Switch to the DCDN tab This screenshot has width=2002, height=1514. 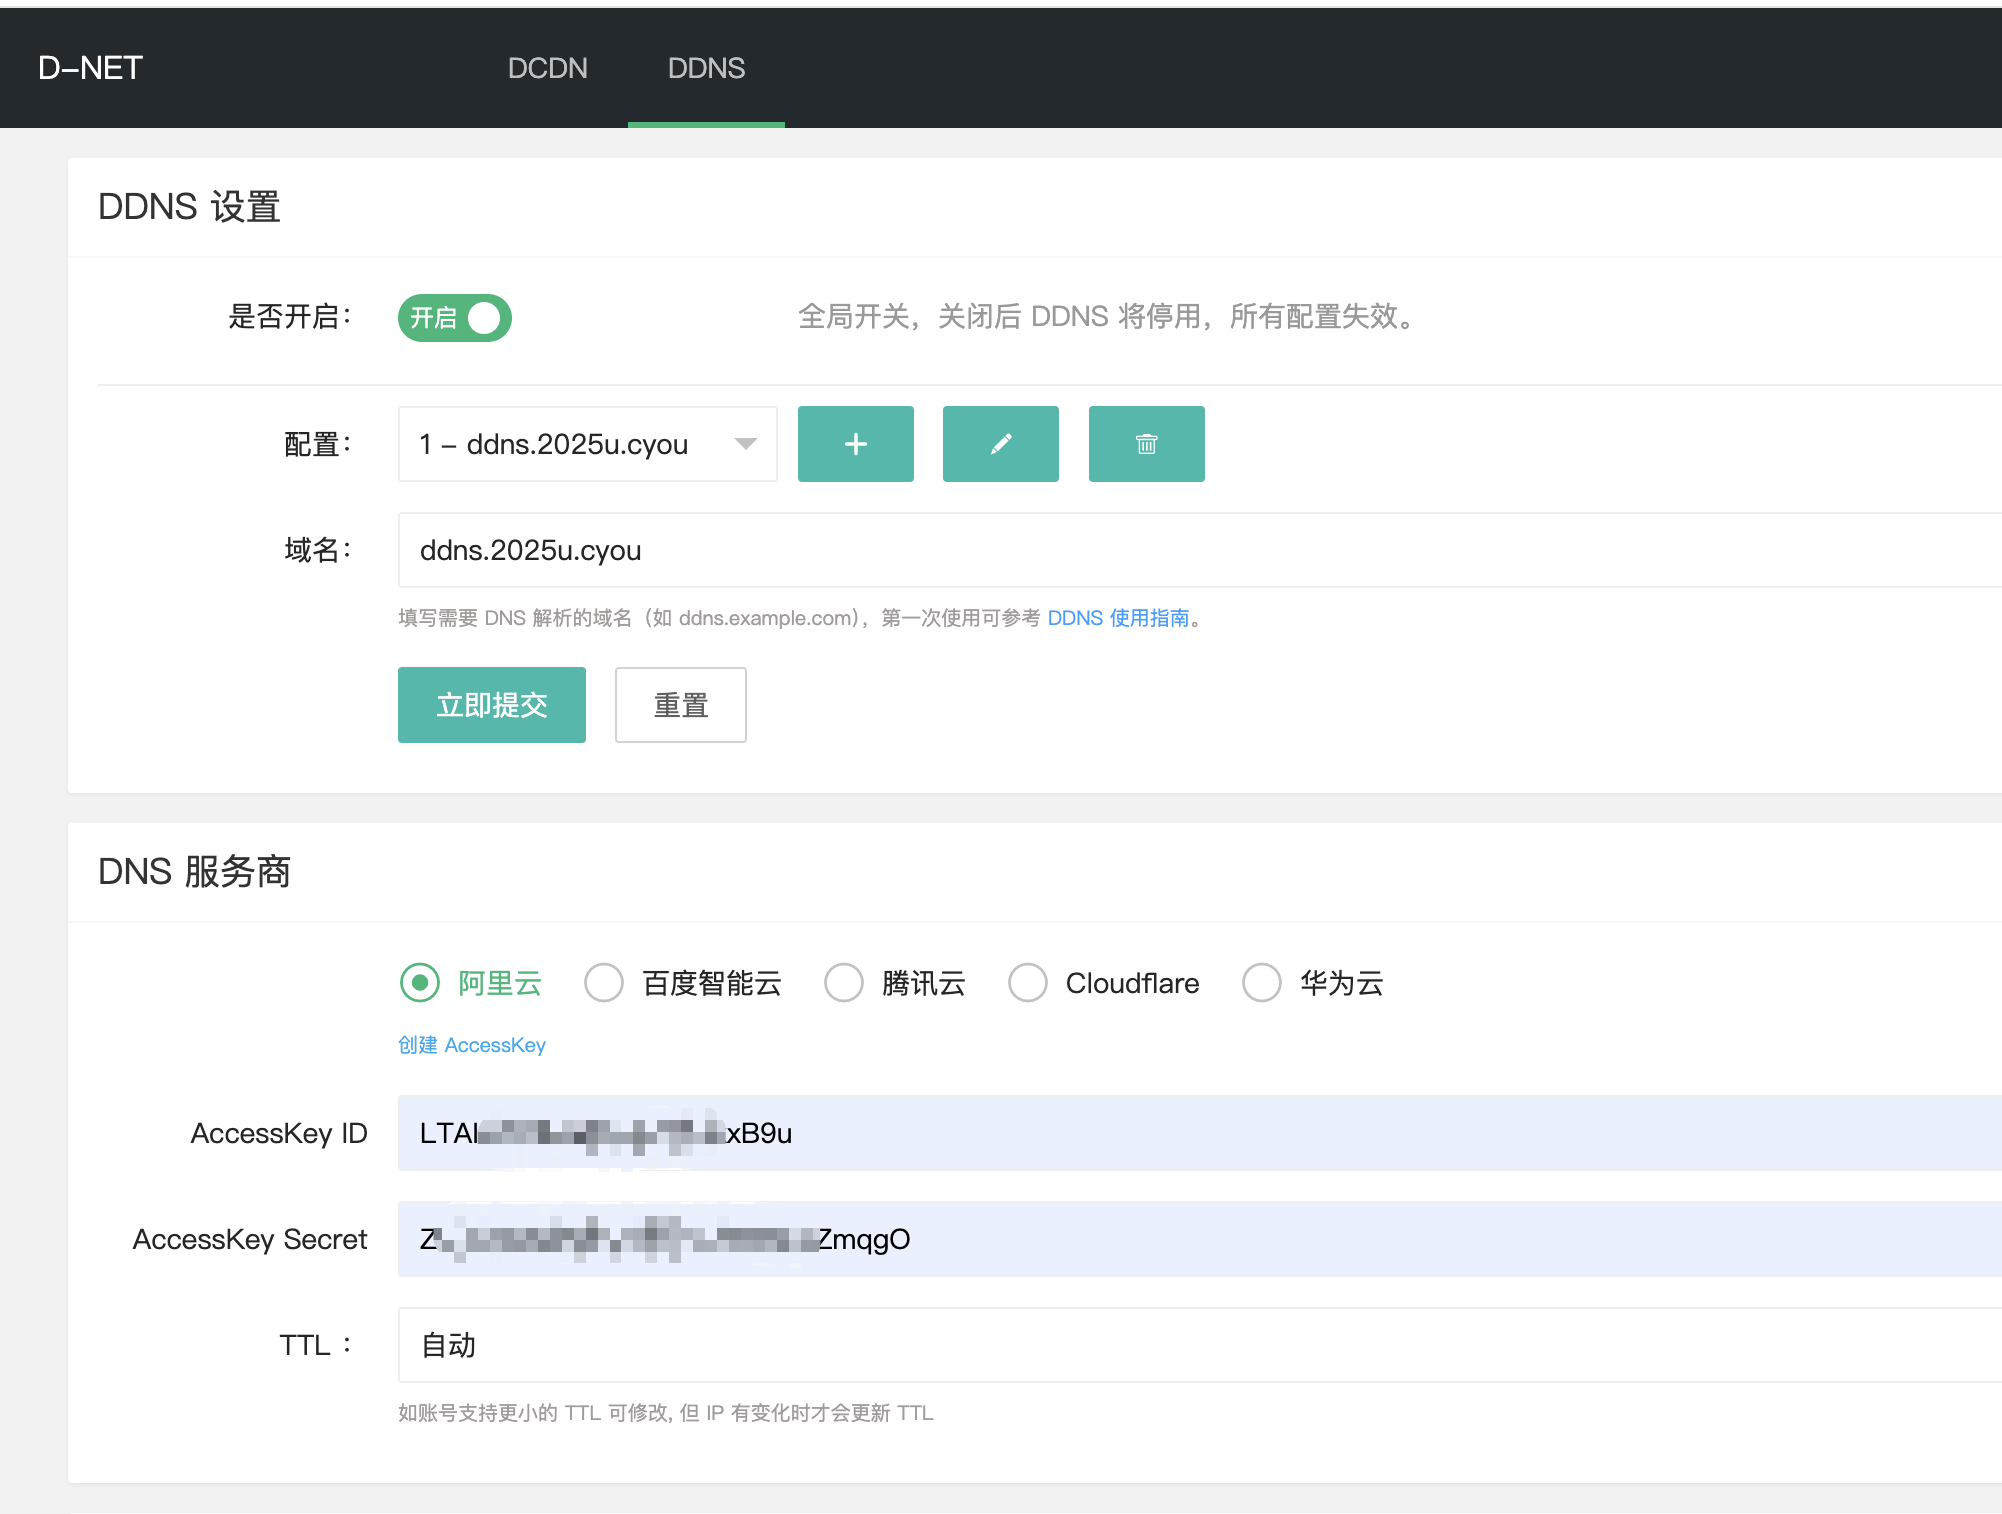point(548,67)
